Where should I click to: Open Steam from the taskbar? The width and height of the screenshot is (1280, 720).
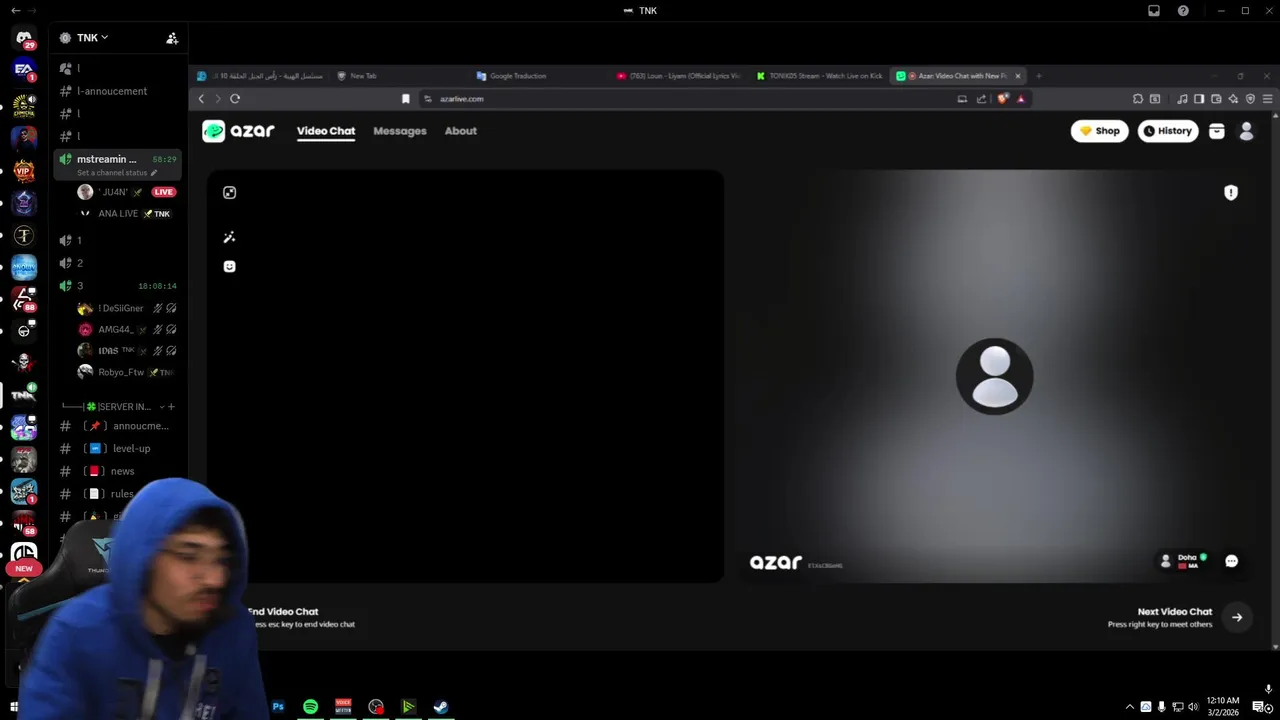440,707
